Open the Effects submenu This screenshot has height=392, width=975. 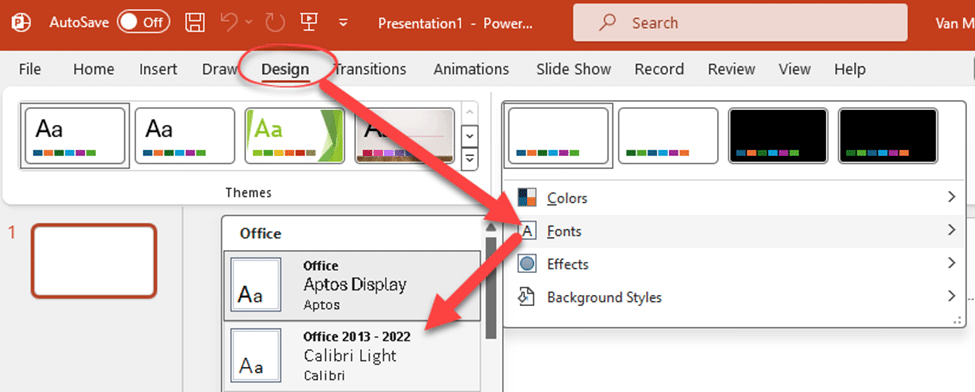734,264
